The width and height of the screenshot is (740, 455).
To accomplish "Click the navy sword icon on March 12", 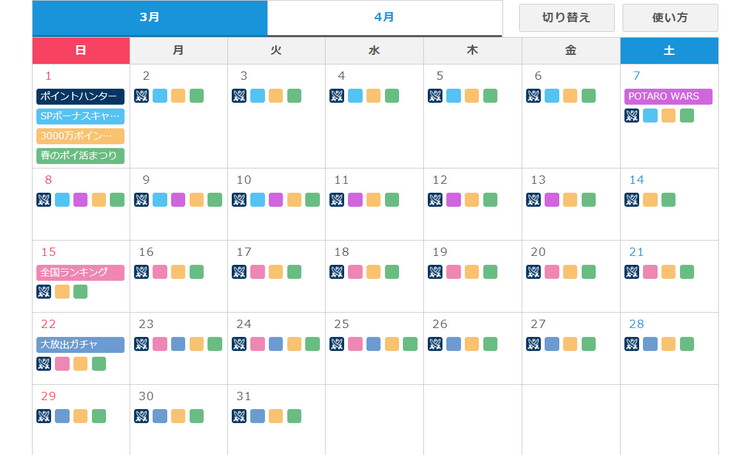I will pyautogui.click(x=435, y=200).
